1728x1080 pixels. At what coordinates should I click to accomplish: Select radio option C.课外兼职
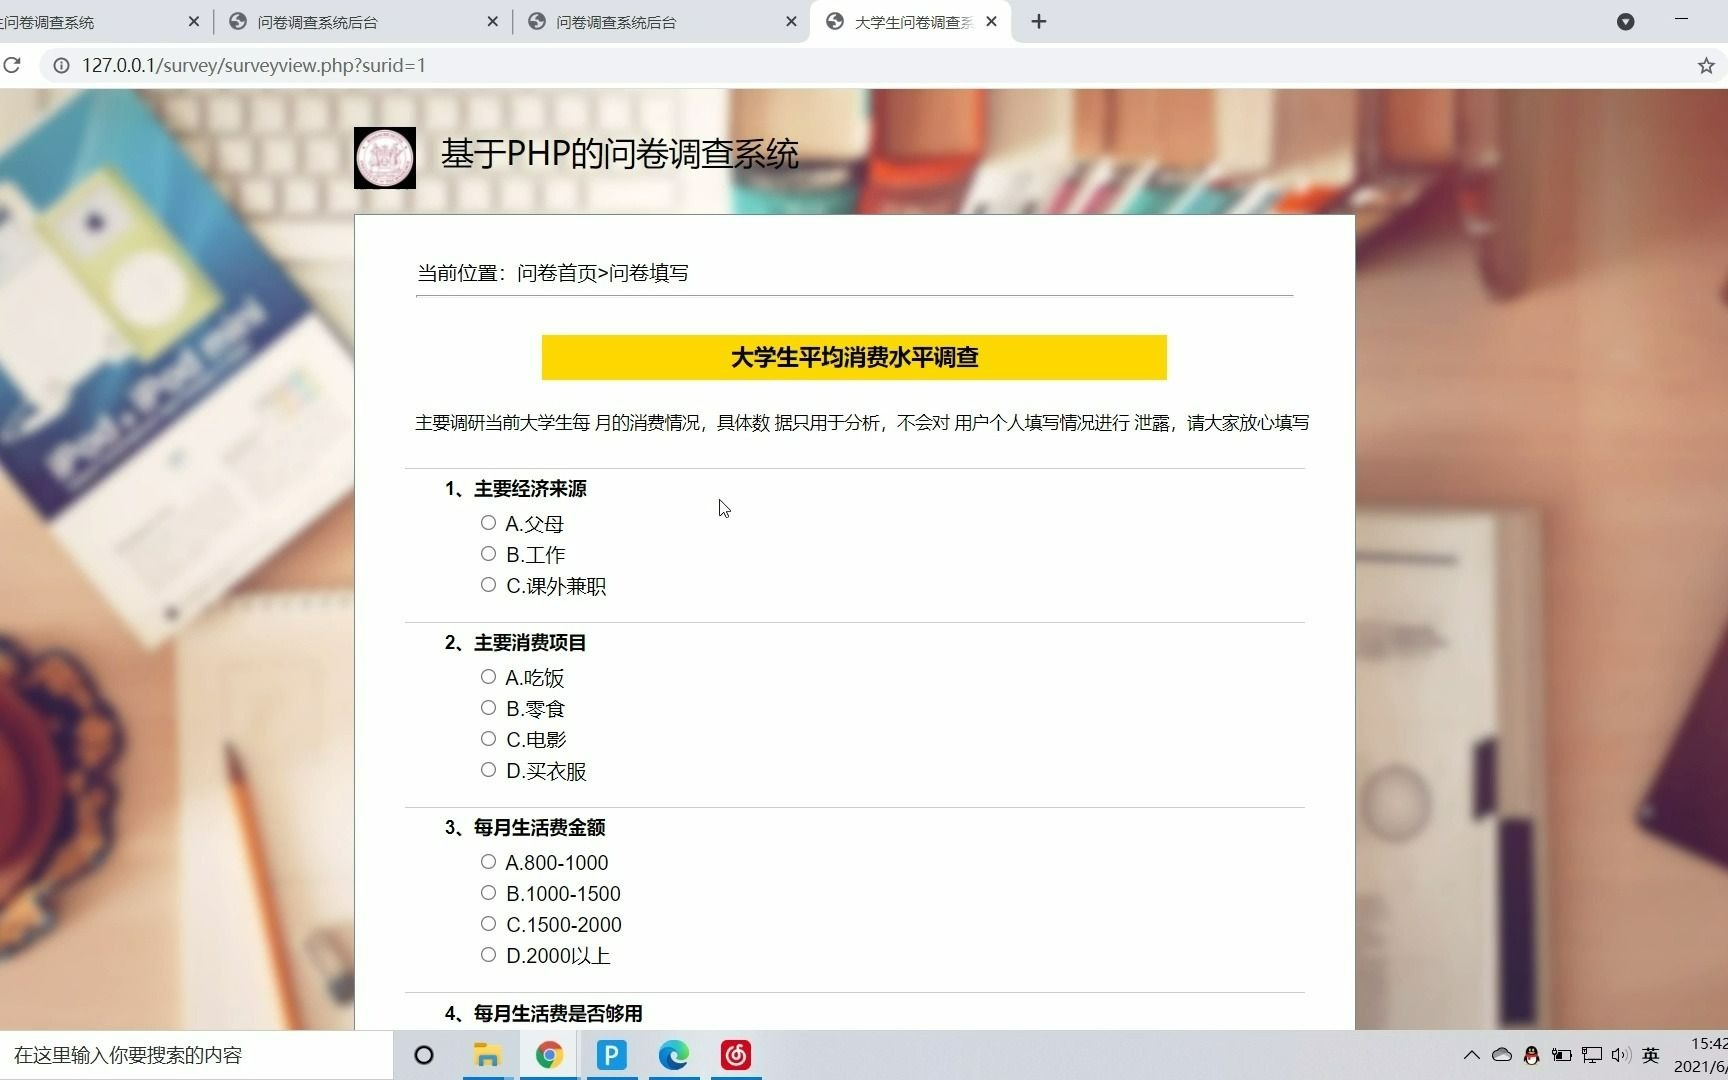488,585
